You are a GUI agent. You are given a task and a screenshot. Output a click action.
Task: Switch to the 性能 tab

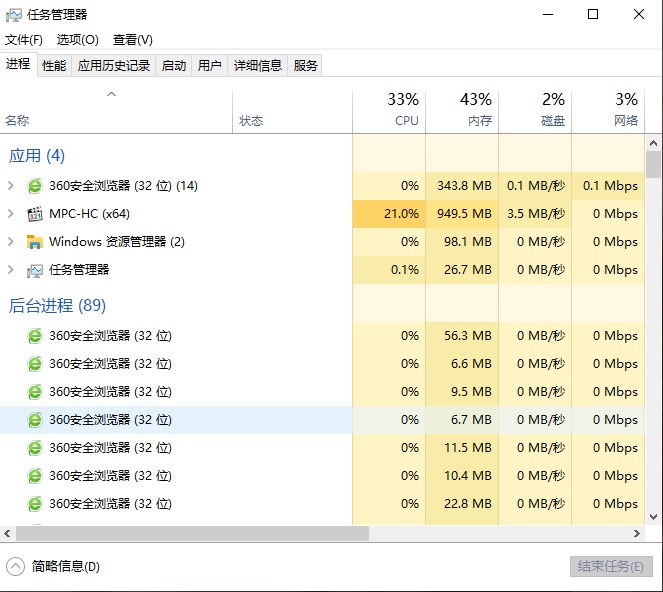54,66
